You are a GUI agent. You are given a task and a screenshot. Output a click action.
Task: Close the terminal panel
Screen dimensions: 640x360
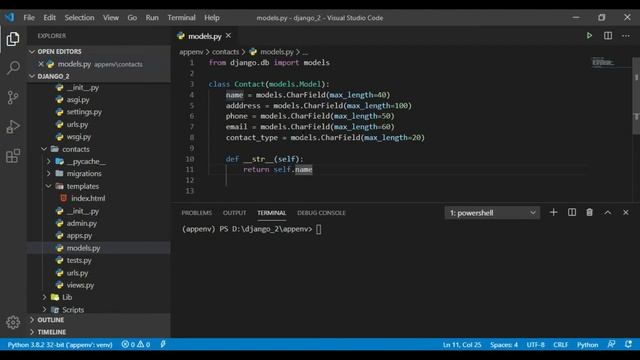pos(626,213)
